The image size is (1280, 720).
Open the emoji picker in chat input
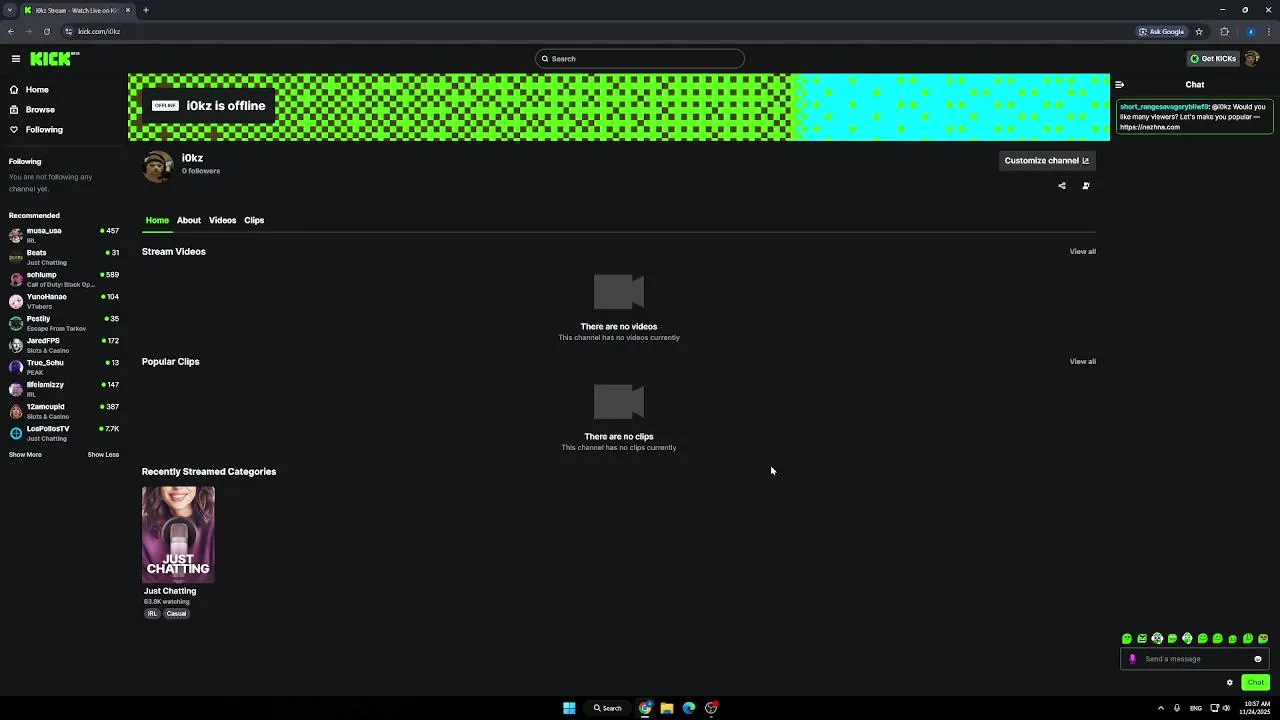(1258, 659)
